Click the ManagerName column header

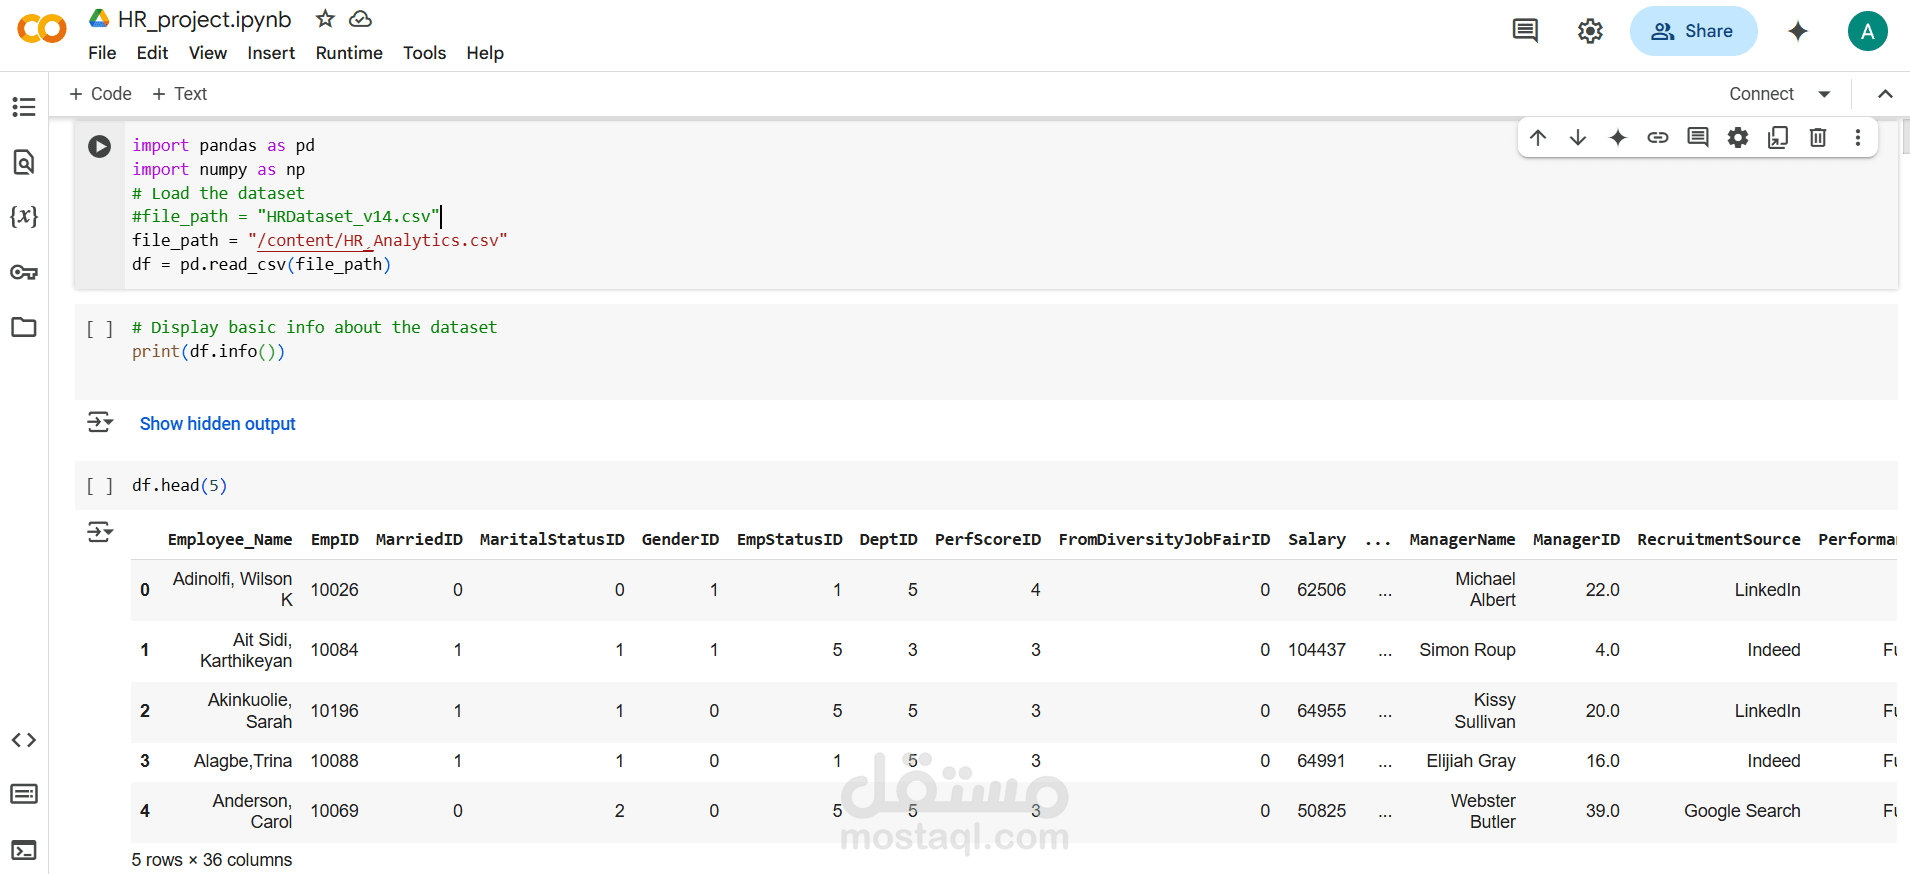point(1462,540)
